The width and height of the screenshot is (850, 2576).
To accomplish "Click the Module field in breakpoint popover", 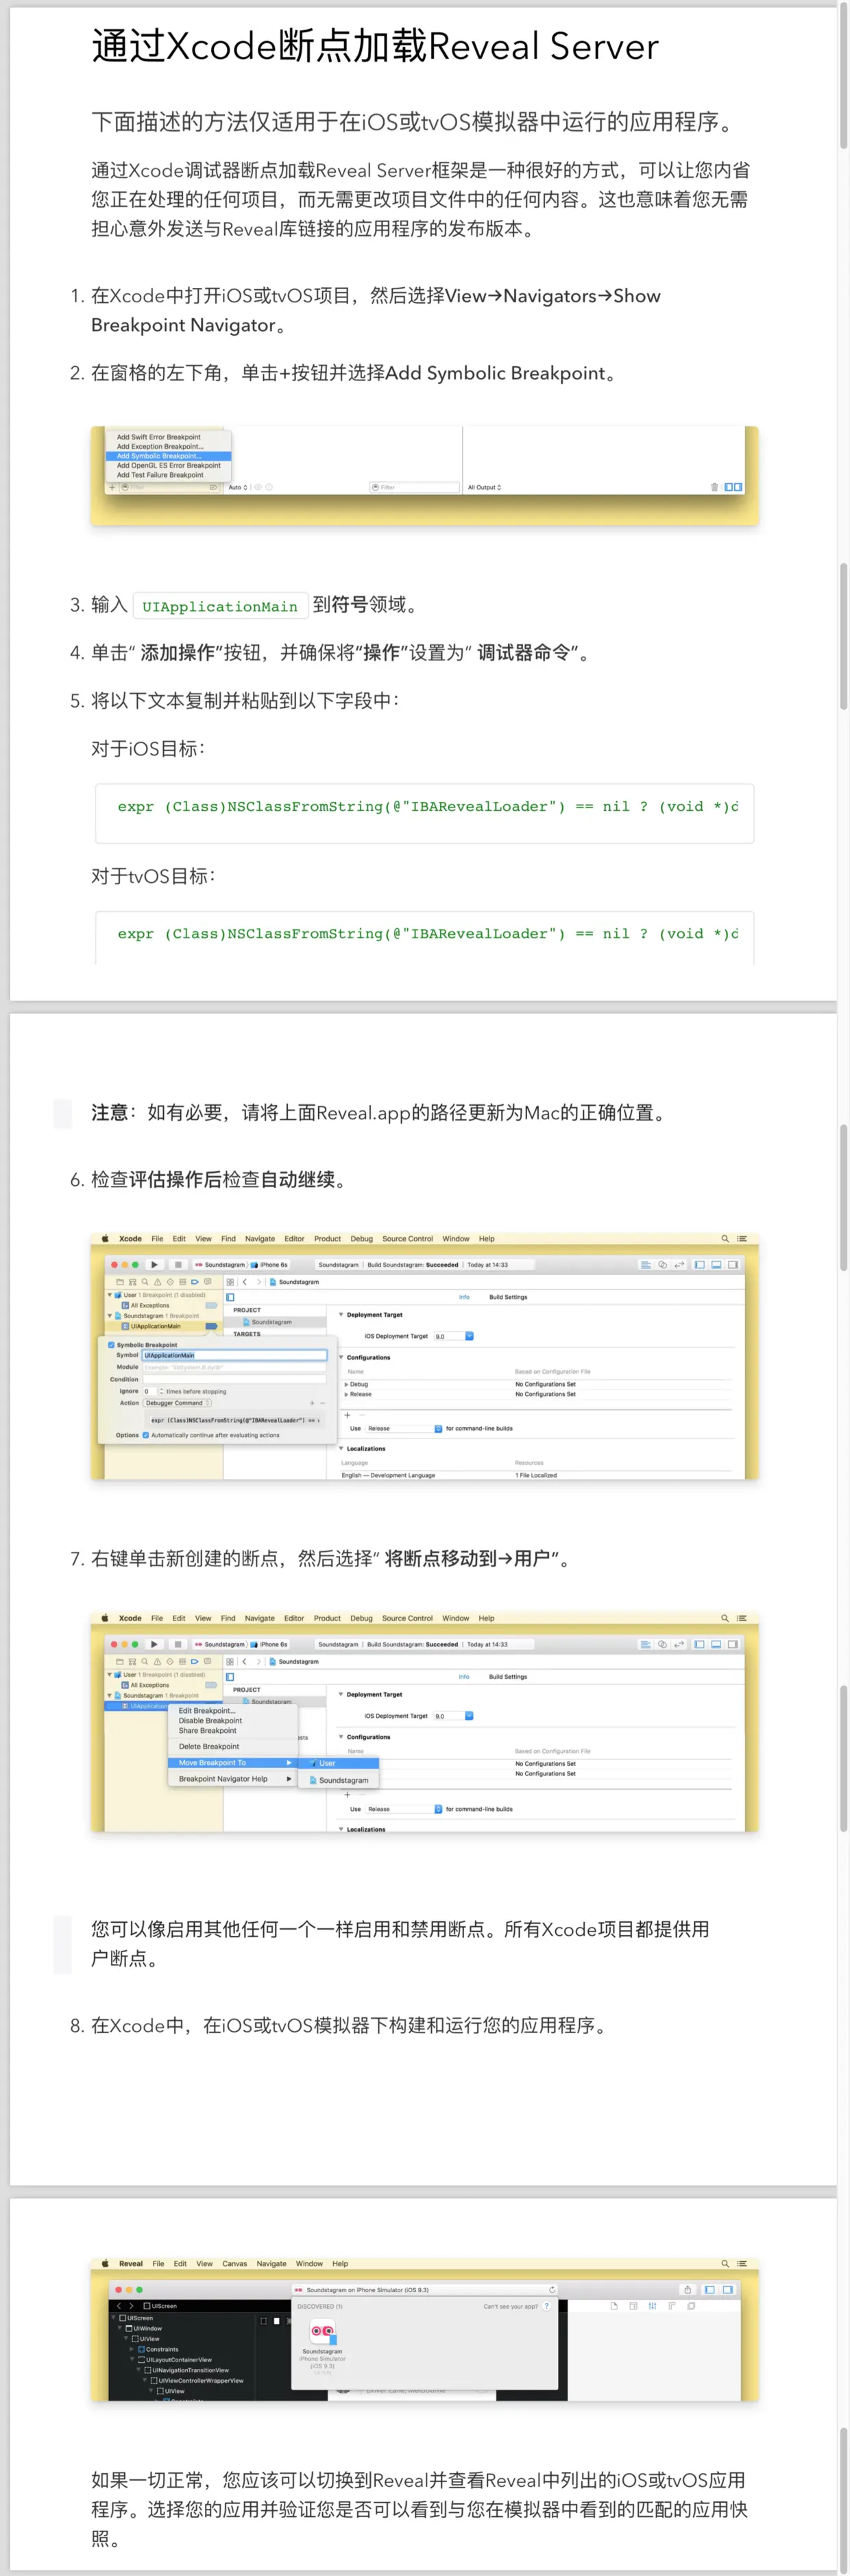I will coord(234,1367).
